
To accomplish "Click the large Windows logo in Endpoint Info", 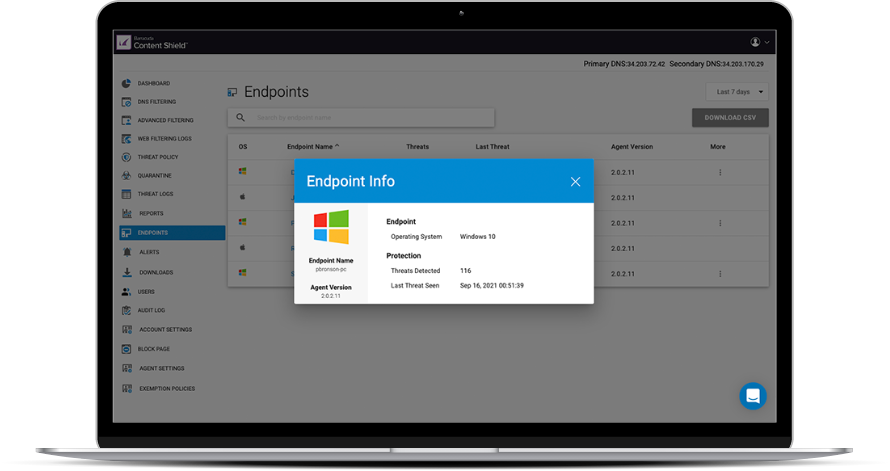I will 331,227.
